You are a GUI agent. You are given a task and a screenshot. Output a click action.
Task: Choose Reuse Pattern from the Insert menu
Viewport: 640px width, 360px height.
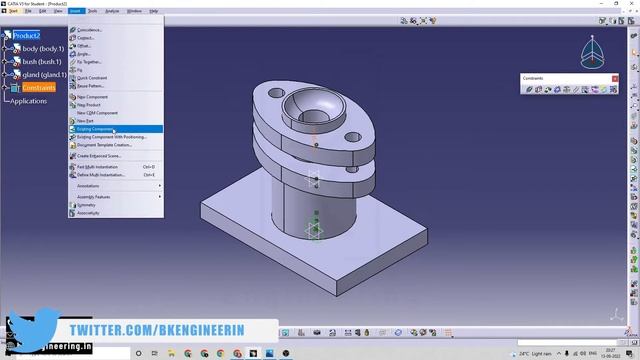[116, 86]
